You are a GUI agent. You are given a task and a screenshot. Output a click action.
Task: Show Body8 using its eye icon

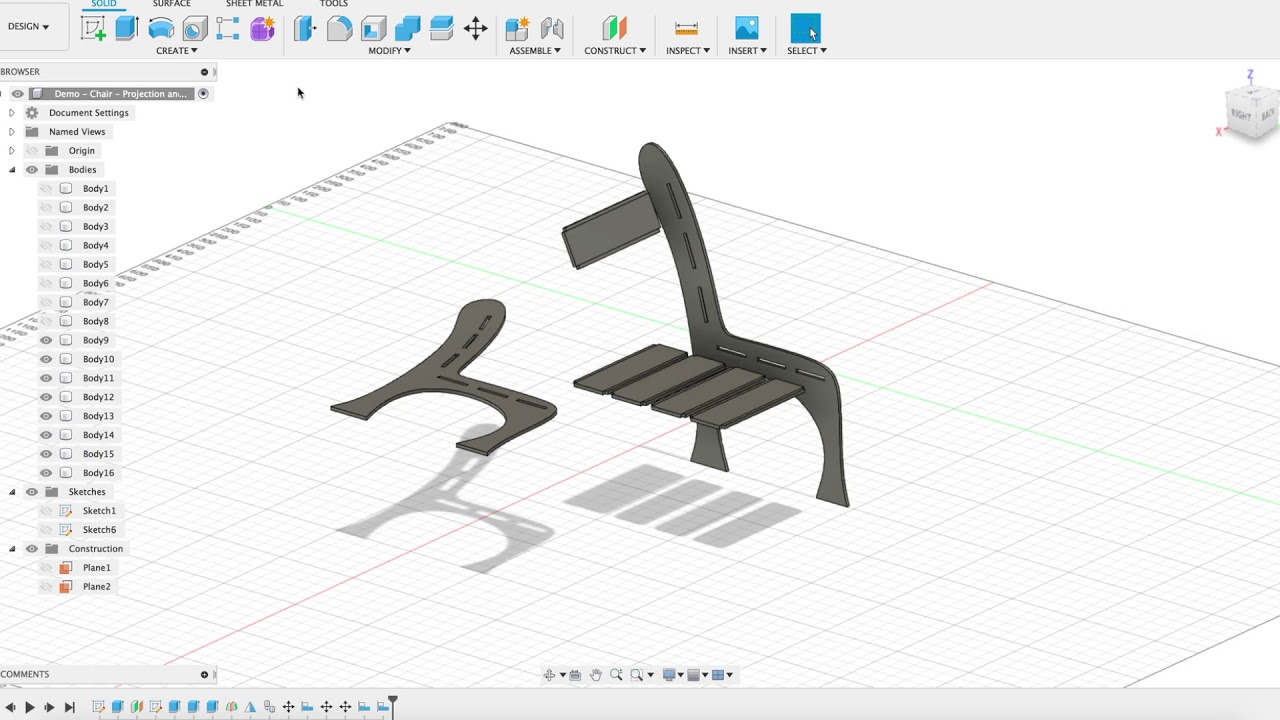[x=46, y=322]
